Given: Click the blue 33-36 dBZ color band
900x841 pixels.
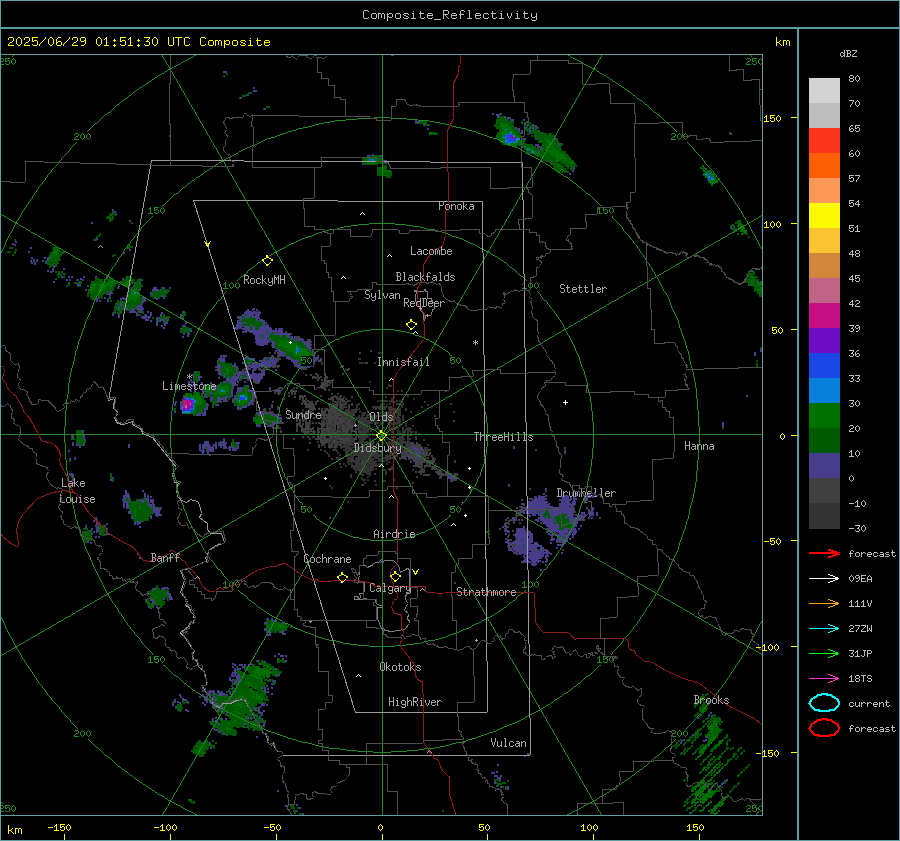Looking at the screenshot, I should pos(824,366).
